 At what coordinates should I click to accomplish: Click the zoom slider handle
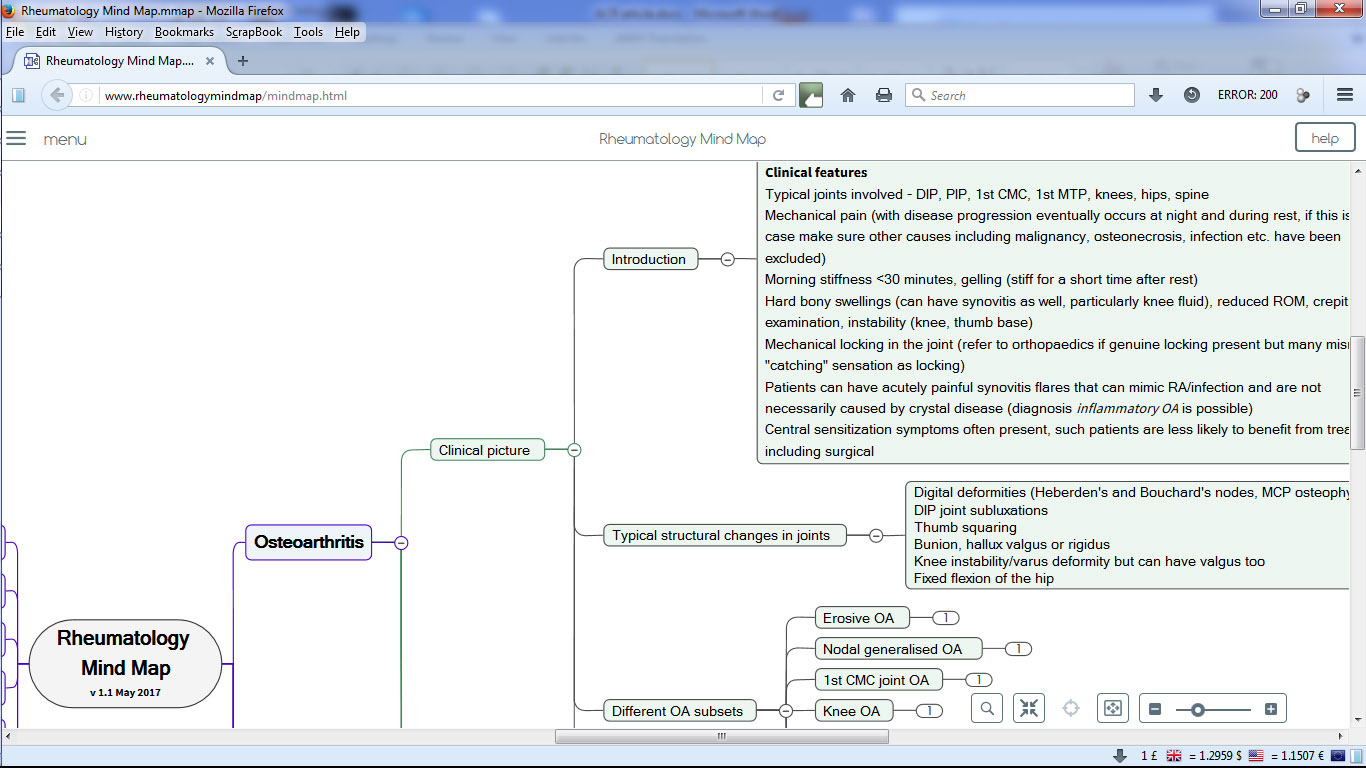tap(1197, 709)
